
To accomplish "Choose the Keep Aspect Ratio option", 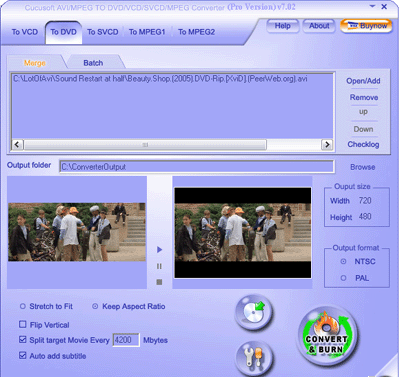I will coord(95,306).
